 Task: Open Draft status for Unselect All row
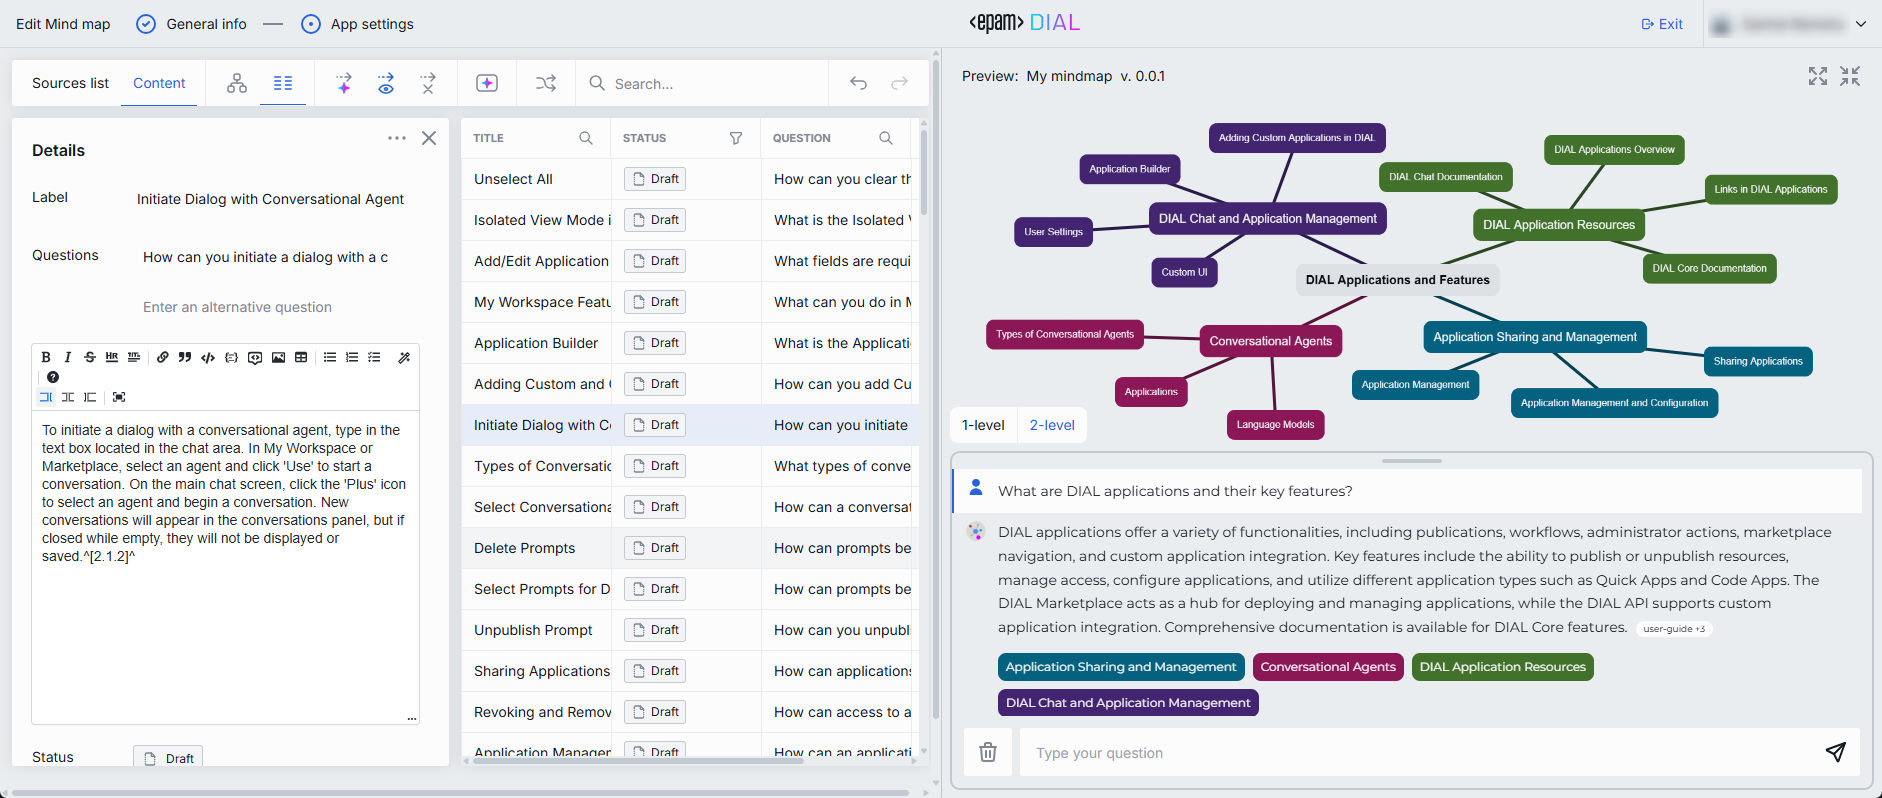click(655, 179)
